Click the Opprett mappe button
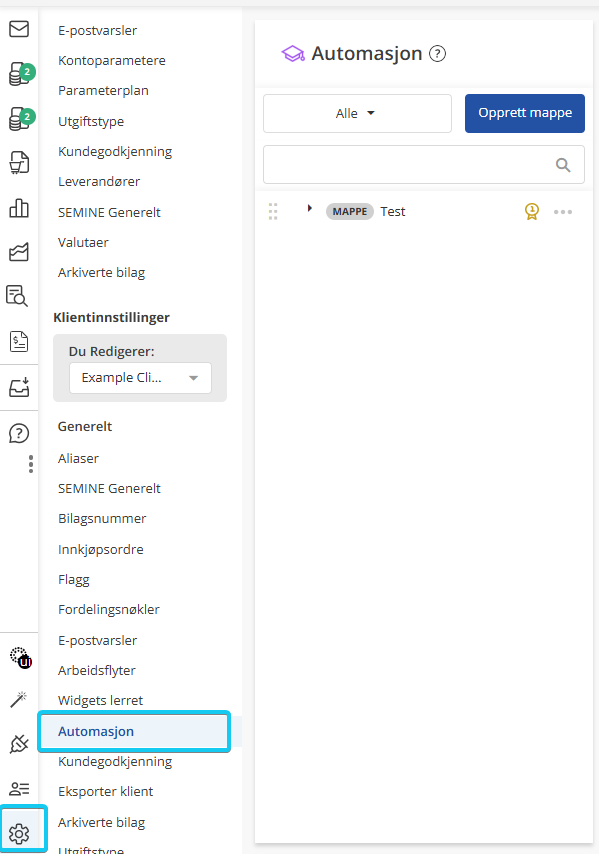Screen dimensions: 599x854 (525, 113)
